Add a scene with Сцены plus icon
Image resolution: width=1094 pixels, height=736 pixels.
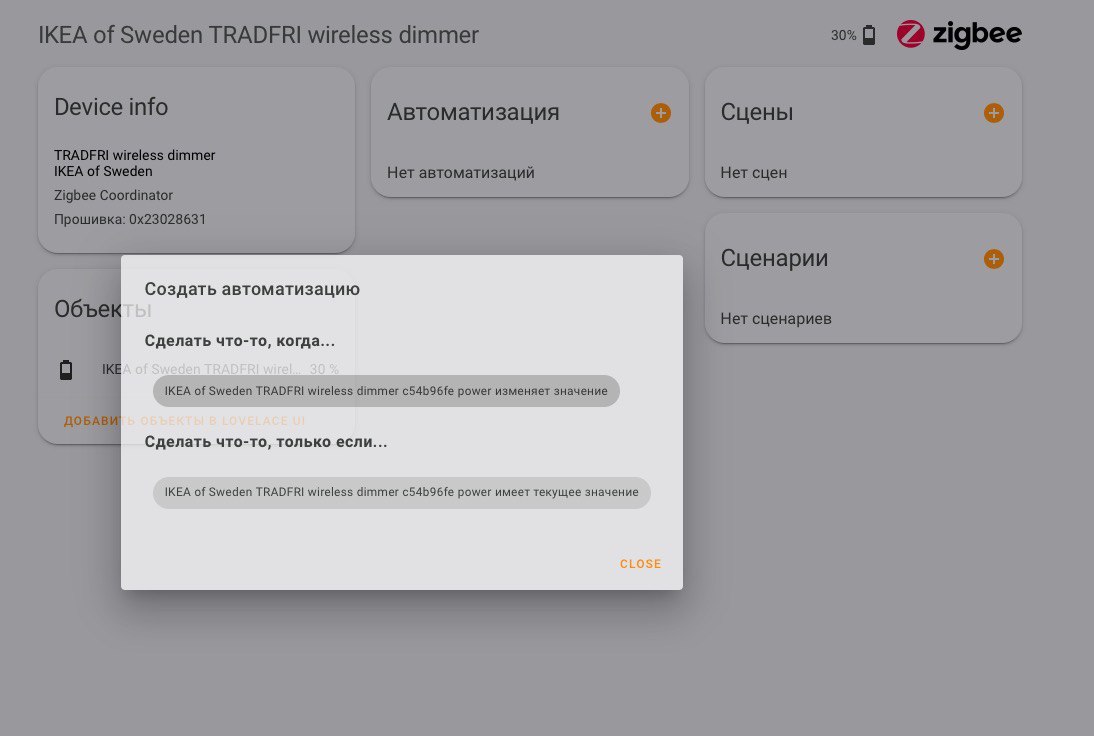click(994, 113)
